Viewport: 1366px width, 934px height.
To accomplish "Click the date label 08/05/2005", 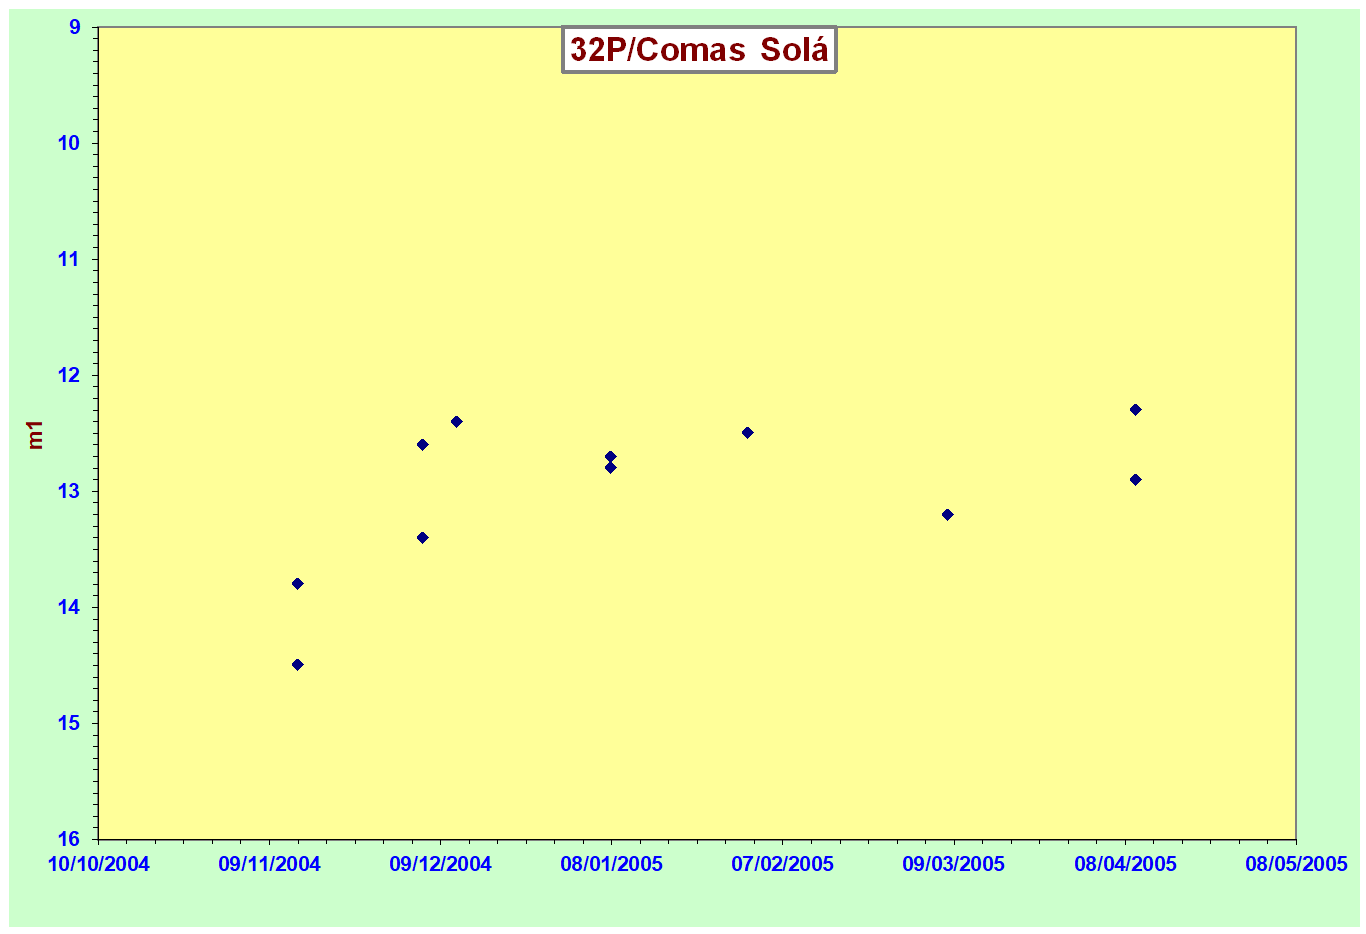I will tap(1296, 864).
